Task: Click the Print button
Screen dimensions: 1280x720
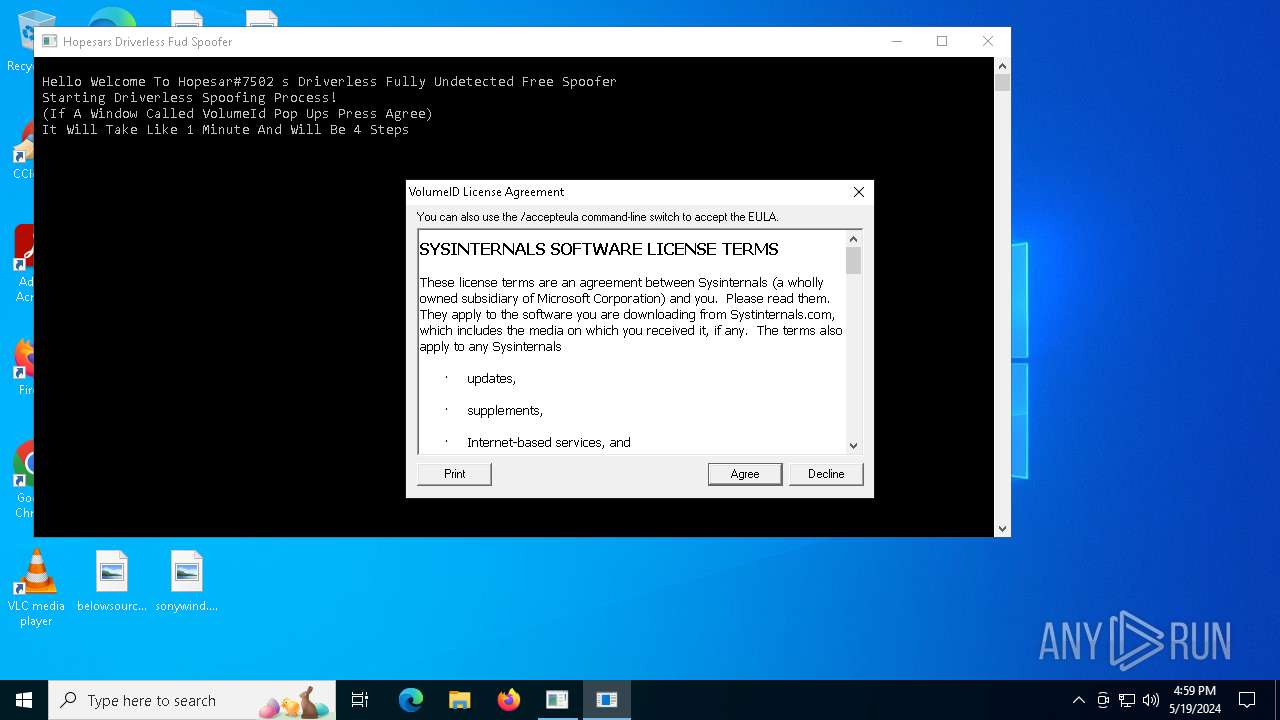Action: tap(454, 474)
